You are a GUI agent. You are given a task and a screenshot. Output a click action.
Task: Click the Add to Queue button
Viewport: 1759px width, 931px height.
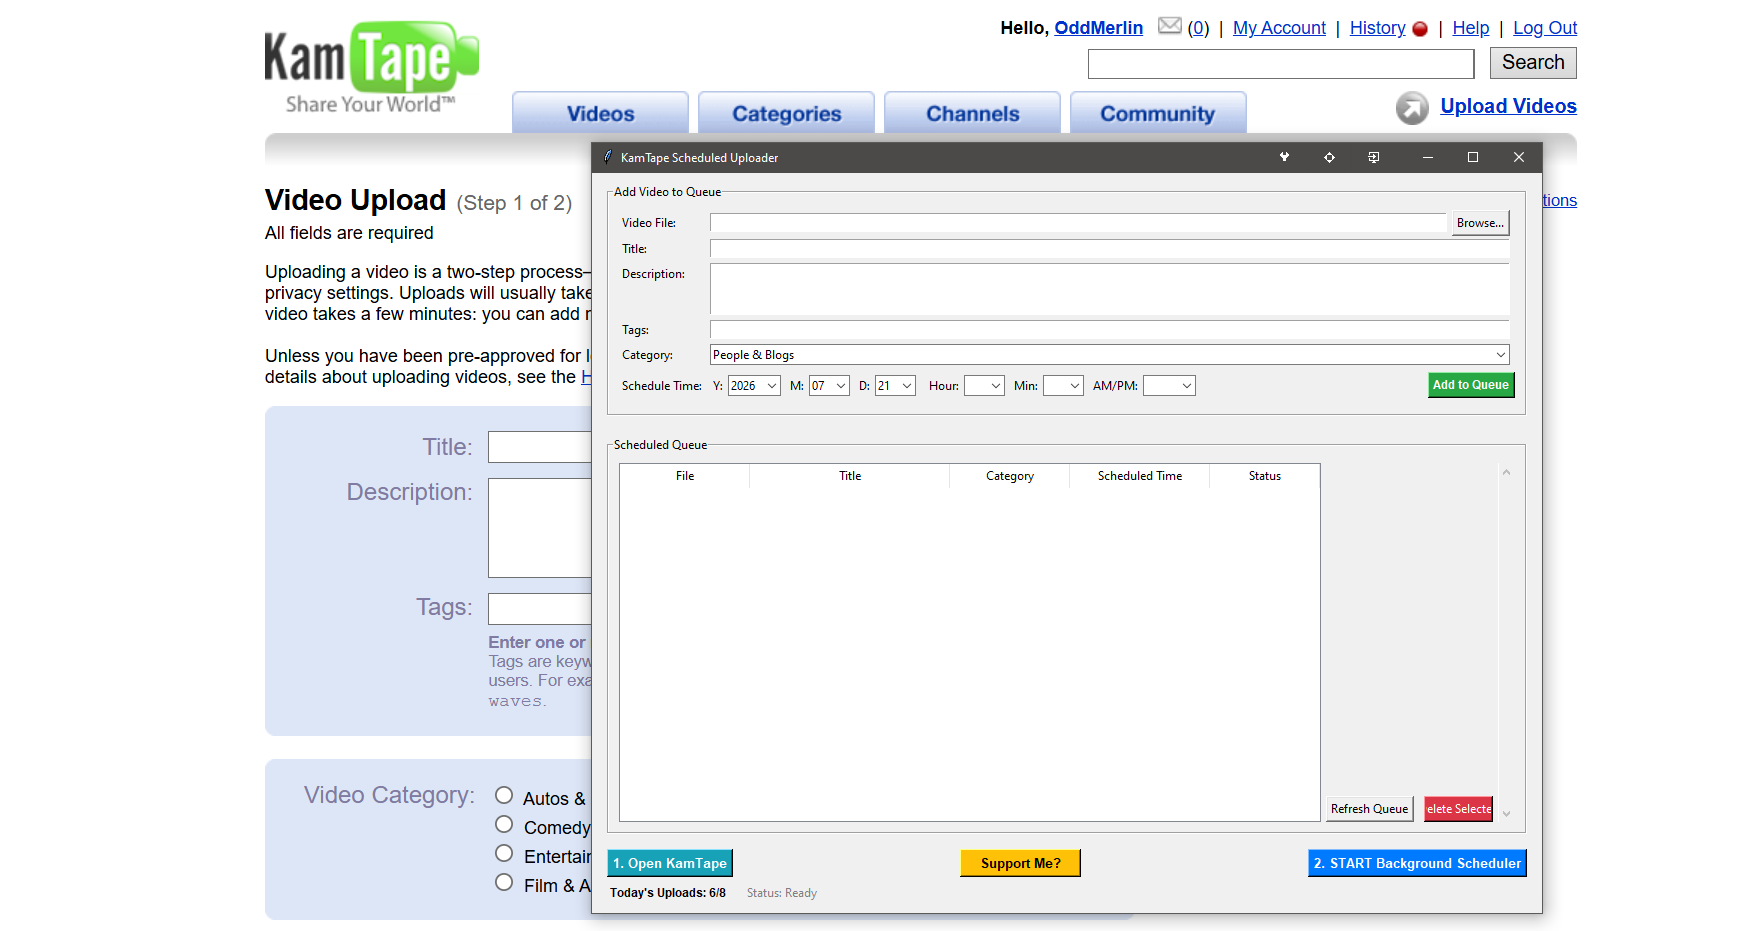pyautogui.click(x=1471, y=385)
